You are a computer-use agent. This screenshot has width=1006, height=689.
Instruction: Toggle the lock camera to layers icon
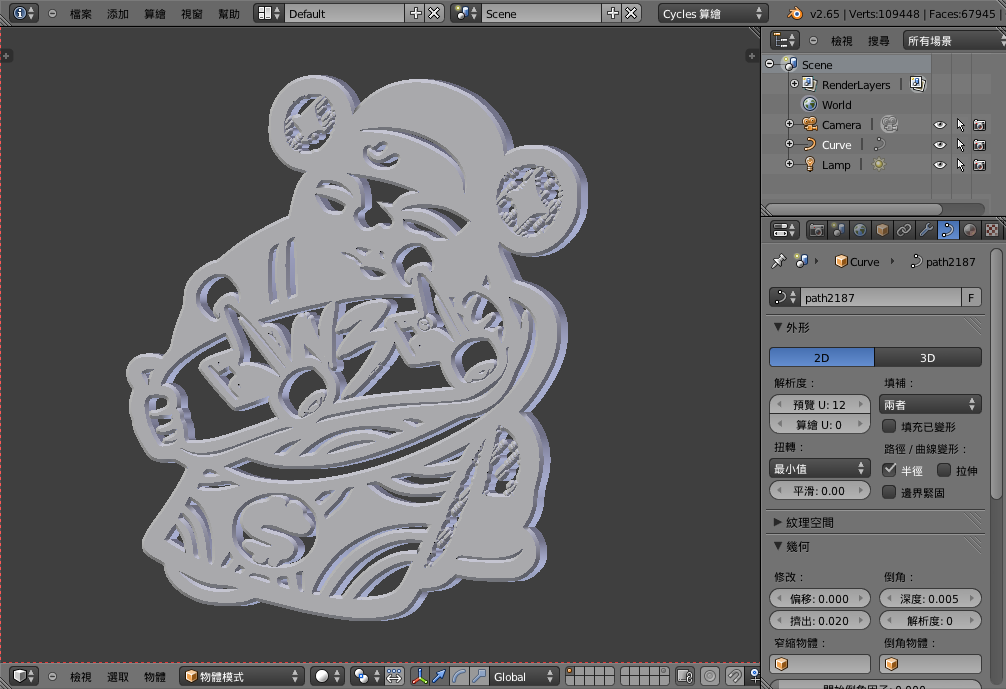(x=685, y=676)
